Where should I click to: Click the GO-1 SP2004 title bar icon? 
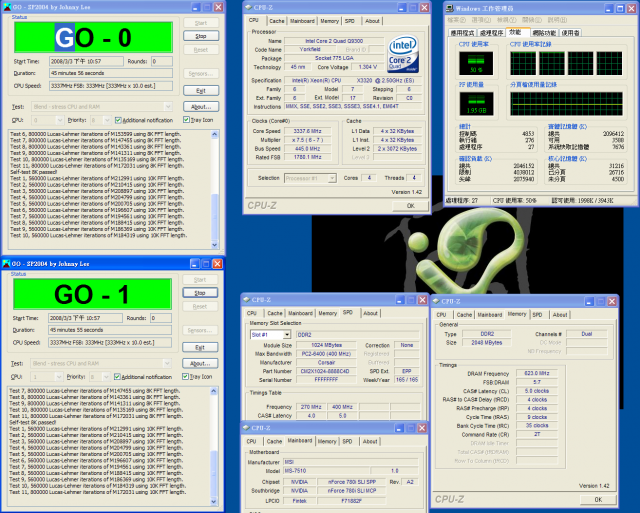click(6, 264)
